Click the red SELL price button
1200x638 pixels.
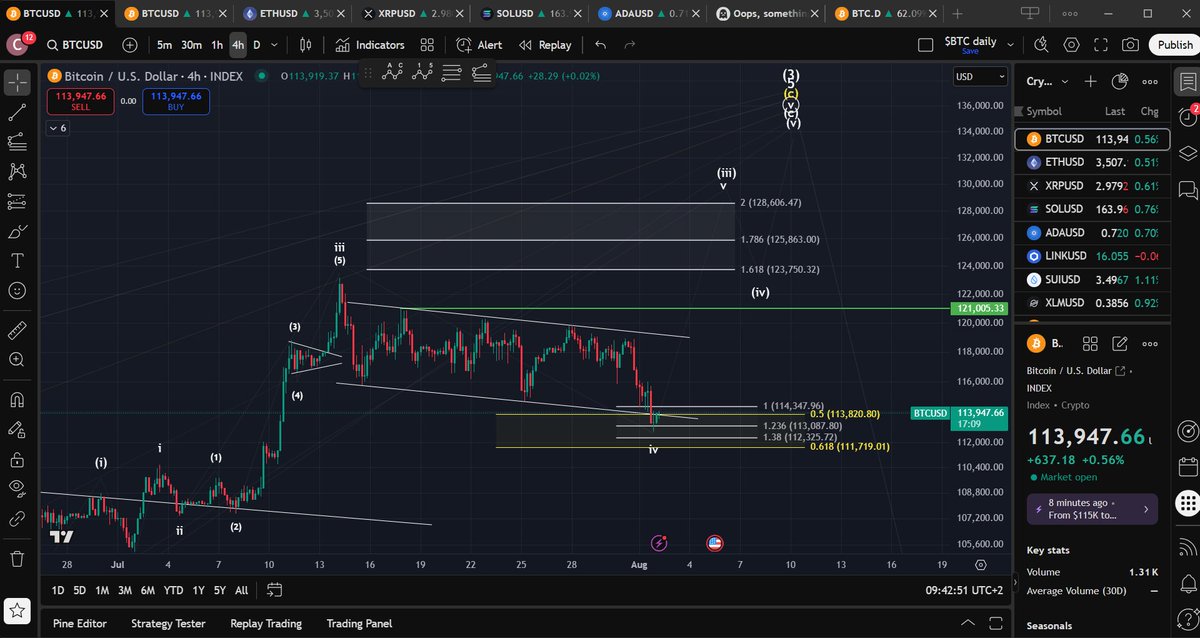point(78,101)
